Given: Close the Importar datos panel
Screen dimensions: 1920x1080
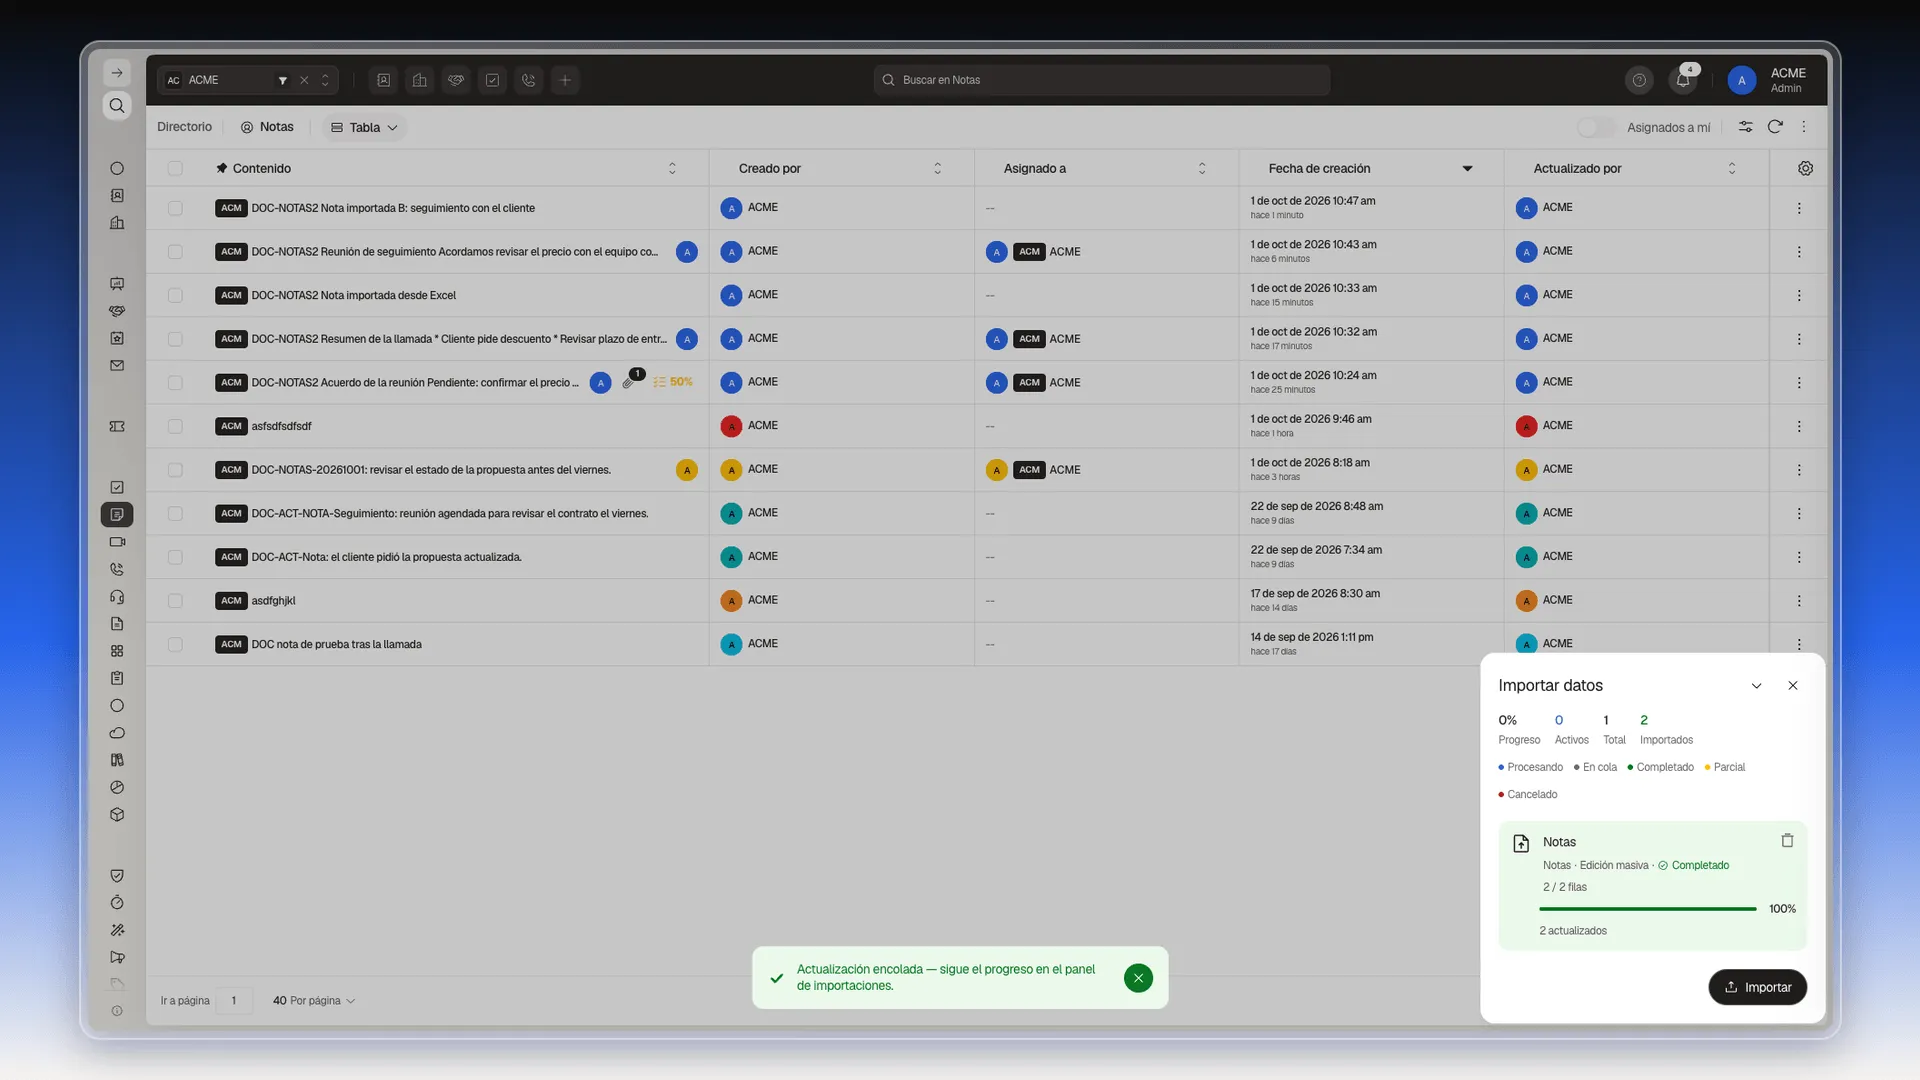Looking at the screenshot, I should coord(1793,686).
